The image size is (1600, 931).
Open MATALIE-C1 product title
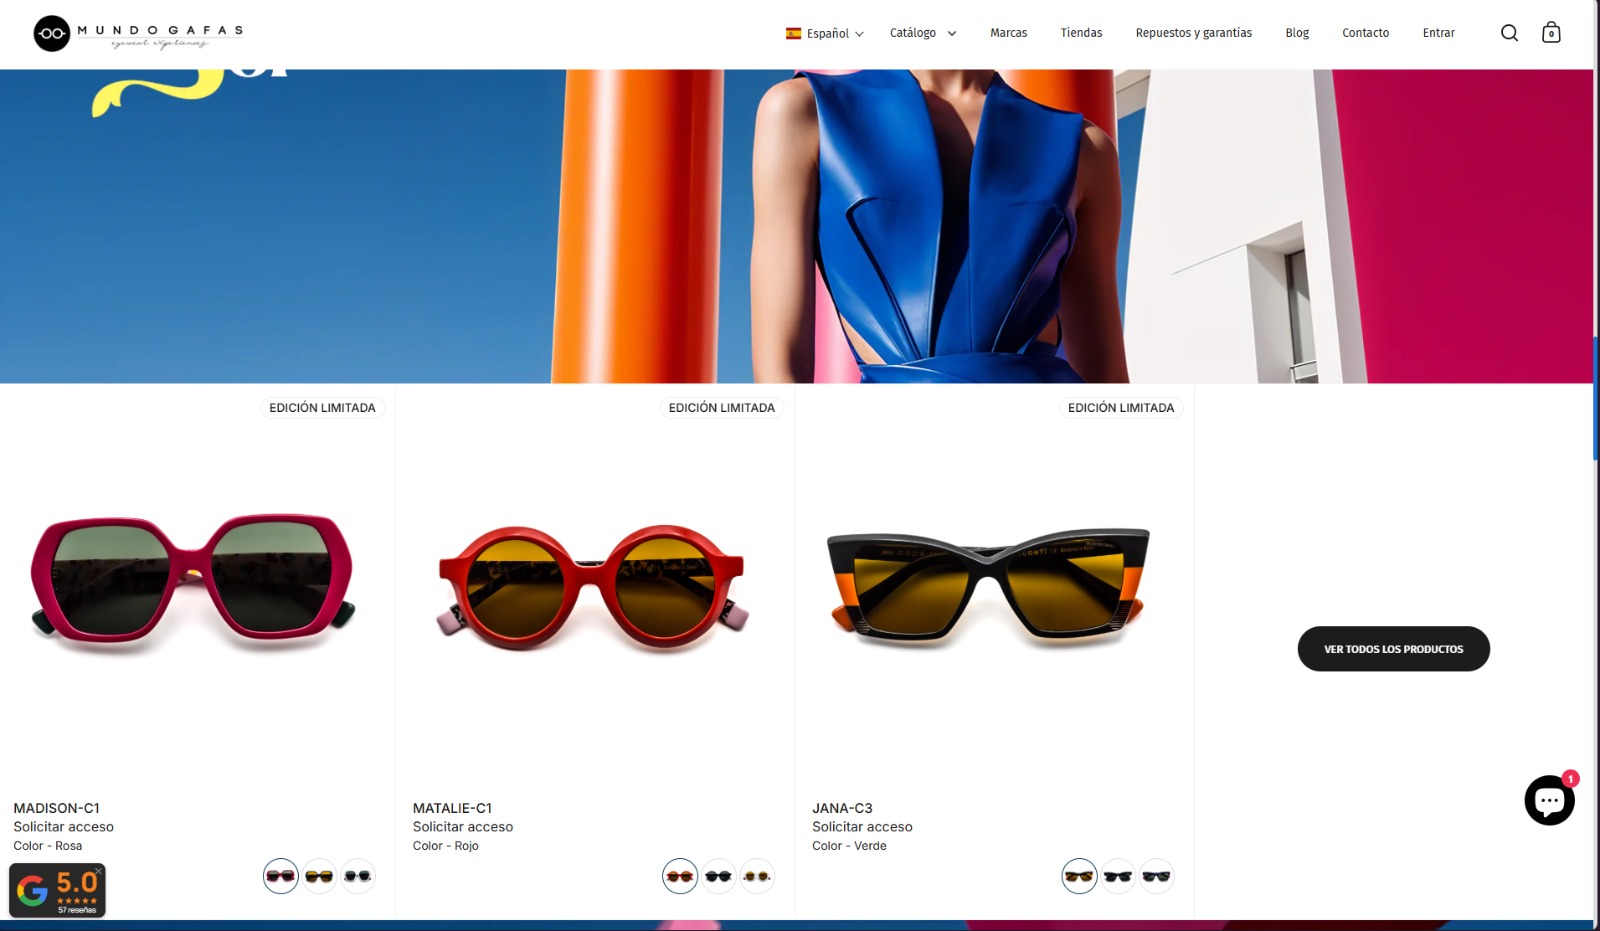452,808
